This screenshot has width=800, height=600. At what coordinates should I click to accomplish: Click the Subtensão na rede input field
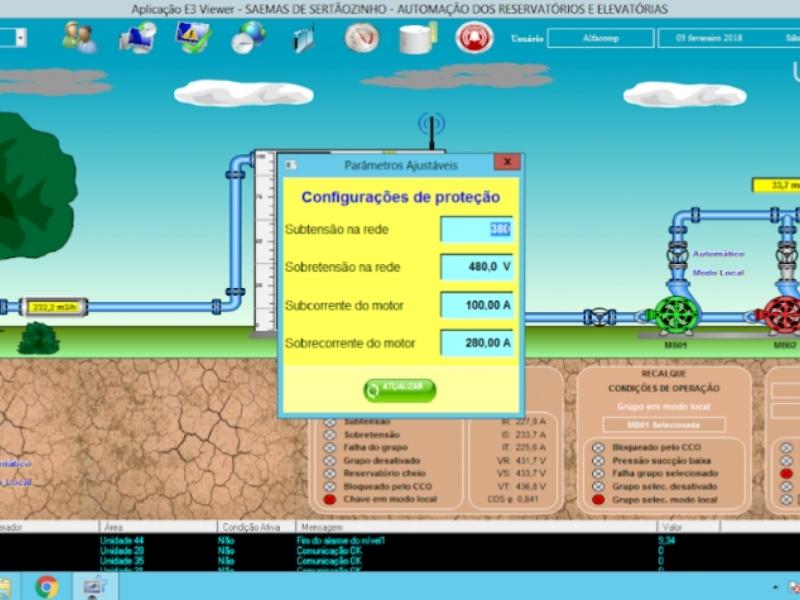click(x=477, y=229)
